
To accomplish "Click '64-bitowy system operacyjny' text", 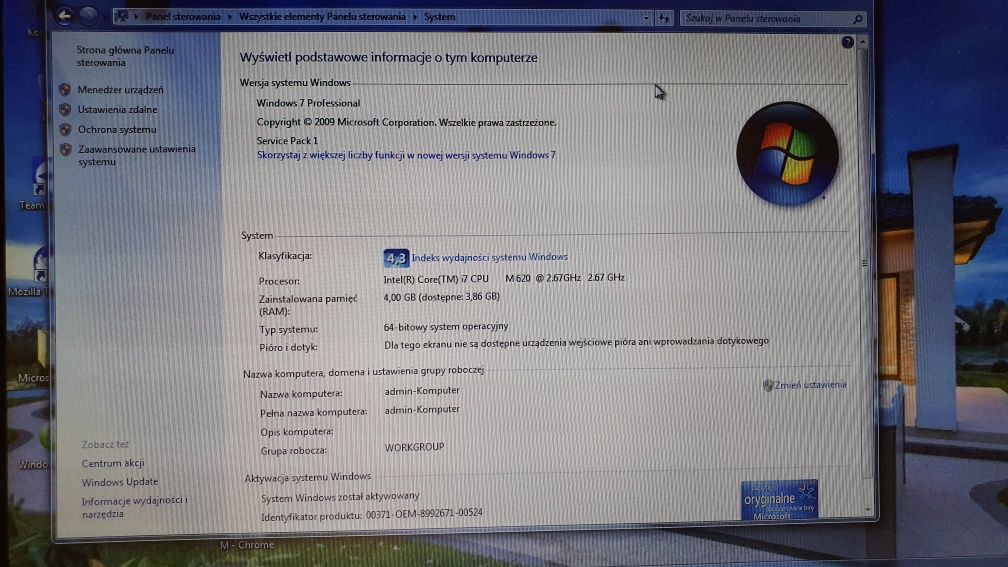I will coord(446,327).
